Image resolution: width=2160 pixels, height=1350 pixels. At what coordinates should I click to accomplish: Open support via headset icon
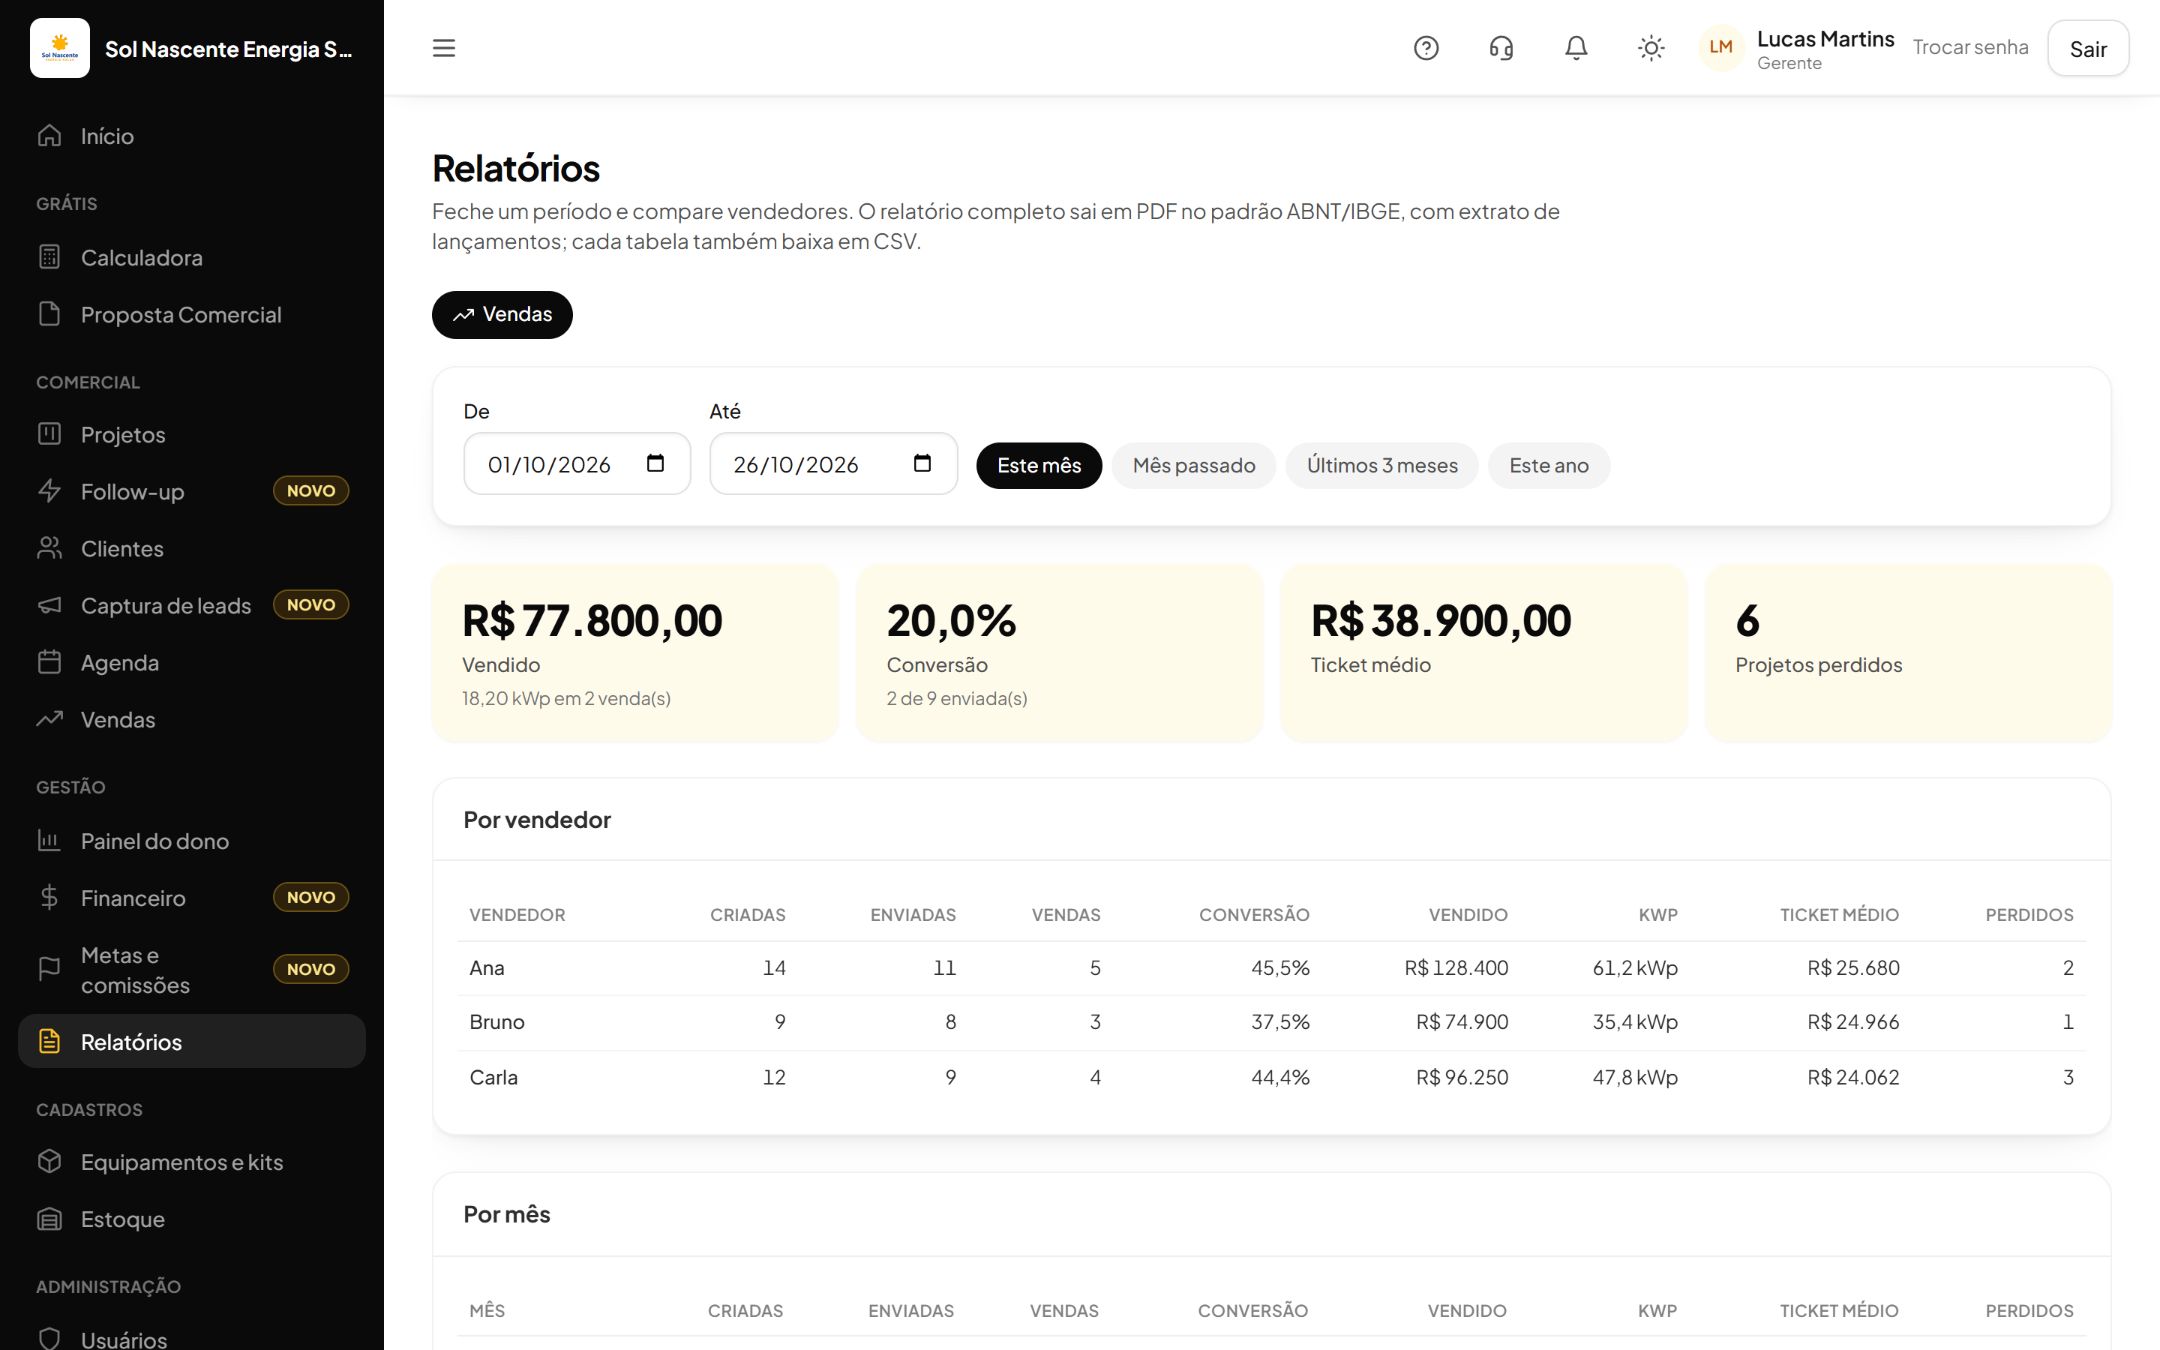pos(1501,48)
